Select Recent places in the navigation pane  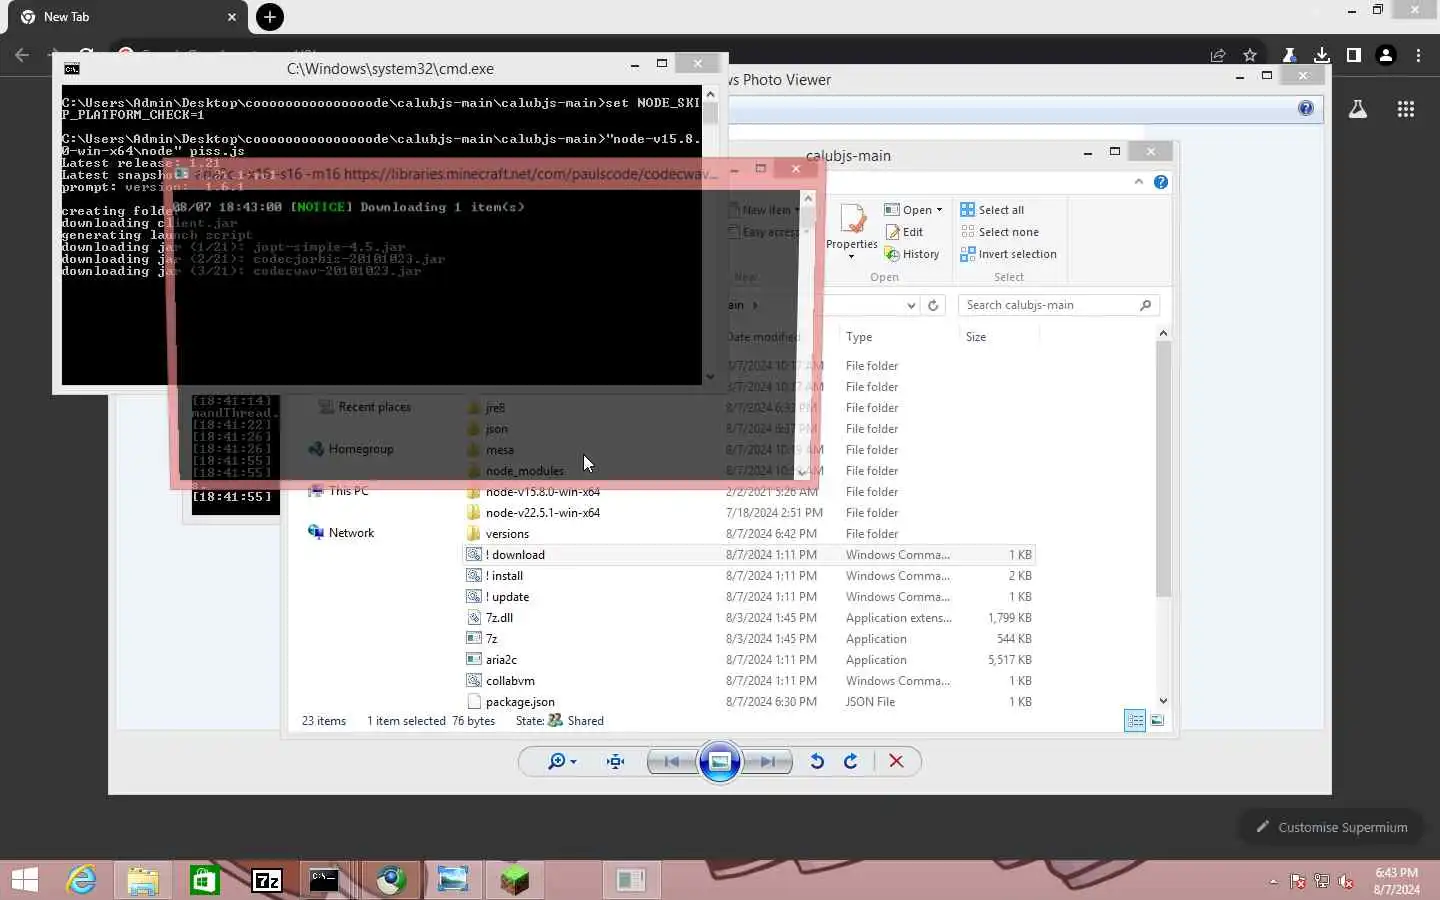click(x=364, y=407)
